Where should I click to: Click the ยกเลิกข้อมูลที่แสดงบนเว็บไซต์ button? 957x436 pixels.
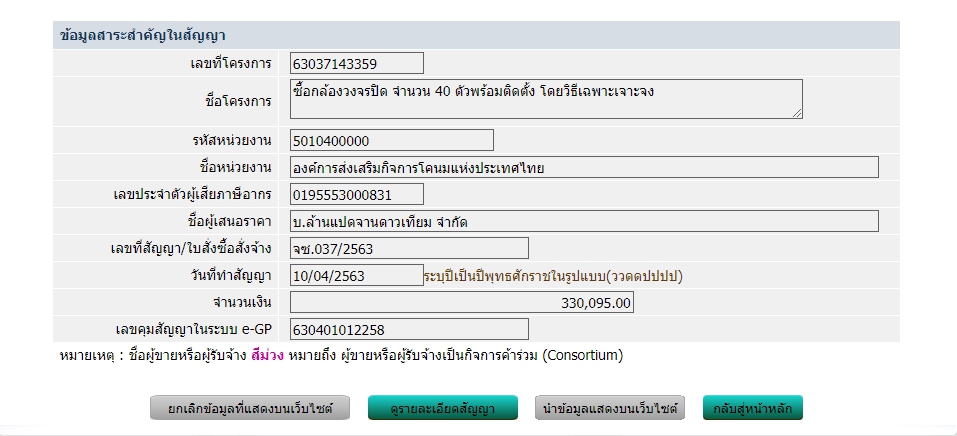click(250, 408)
